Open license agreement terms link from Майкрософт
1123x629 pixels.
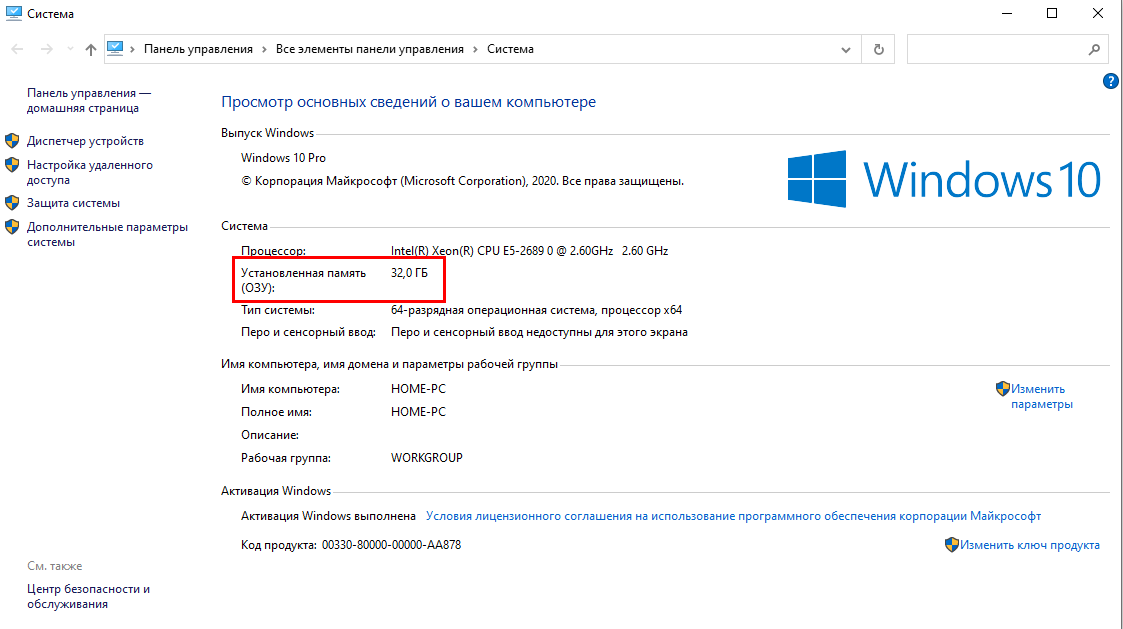click(733, 516)
